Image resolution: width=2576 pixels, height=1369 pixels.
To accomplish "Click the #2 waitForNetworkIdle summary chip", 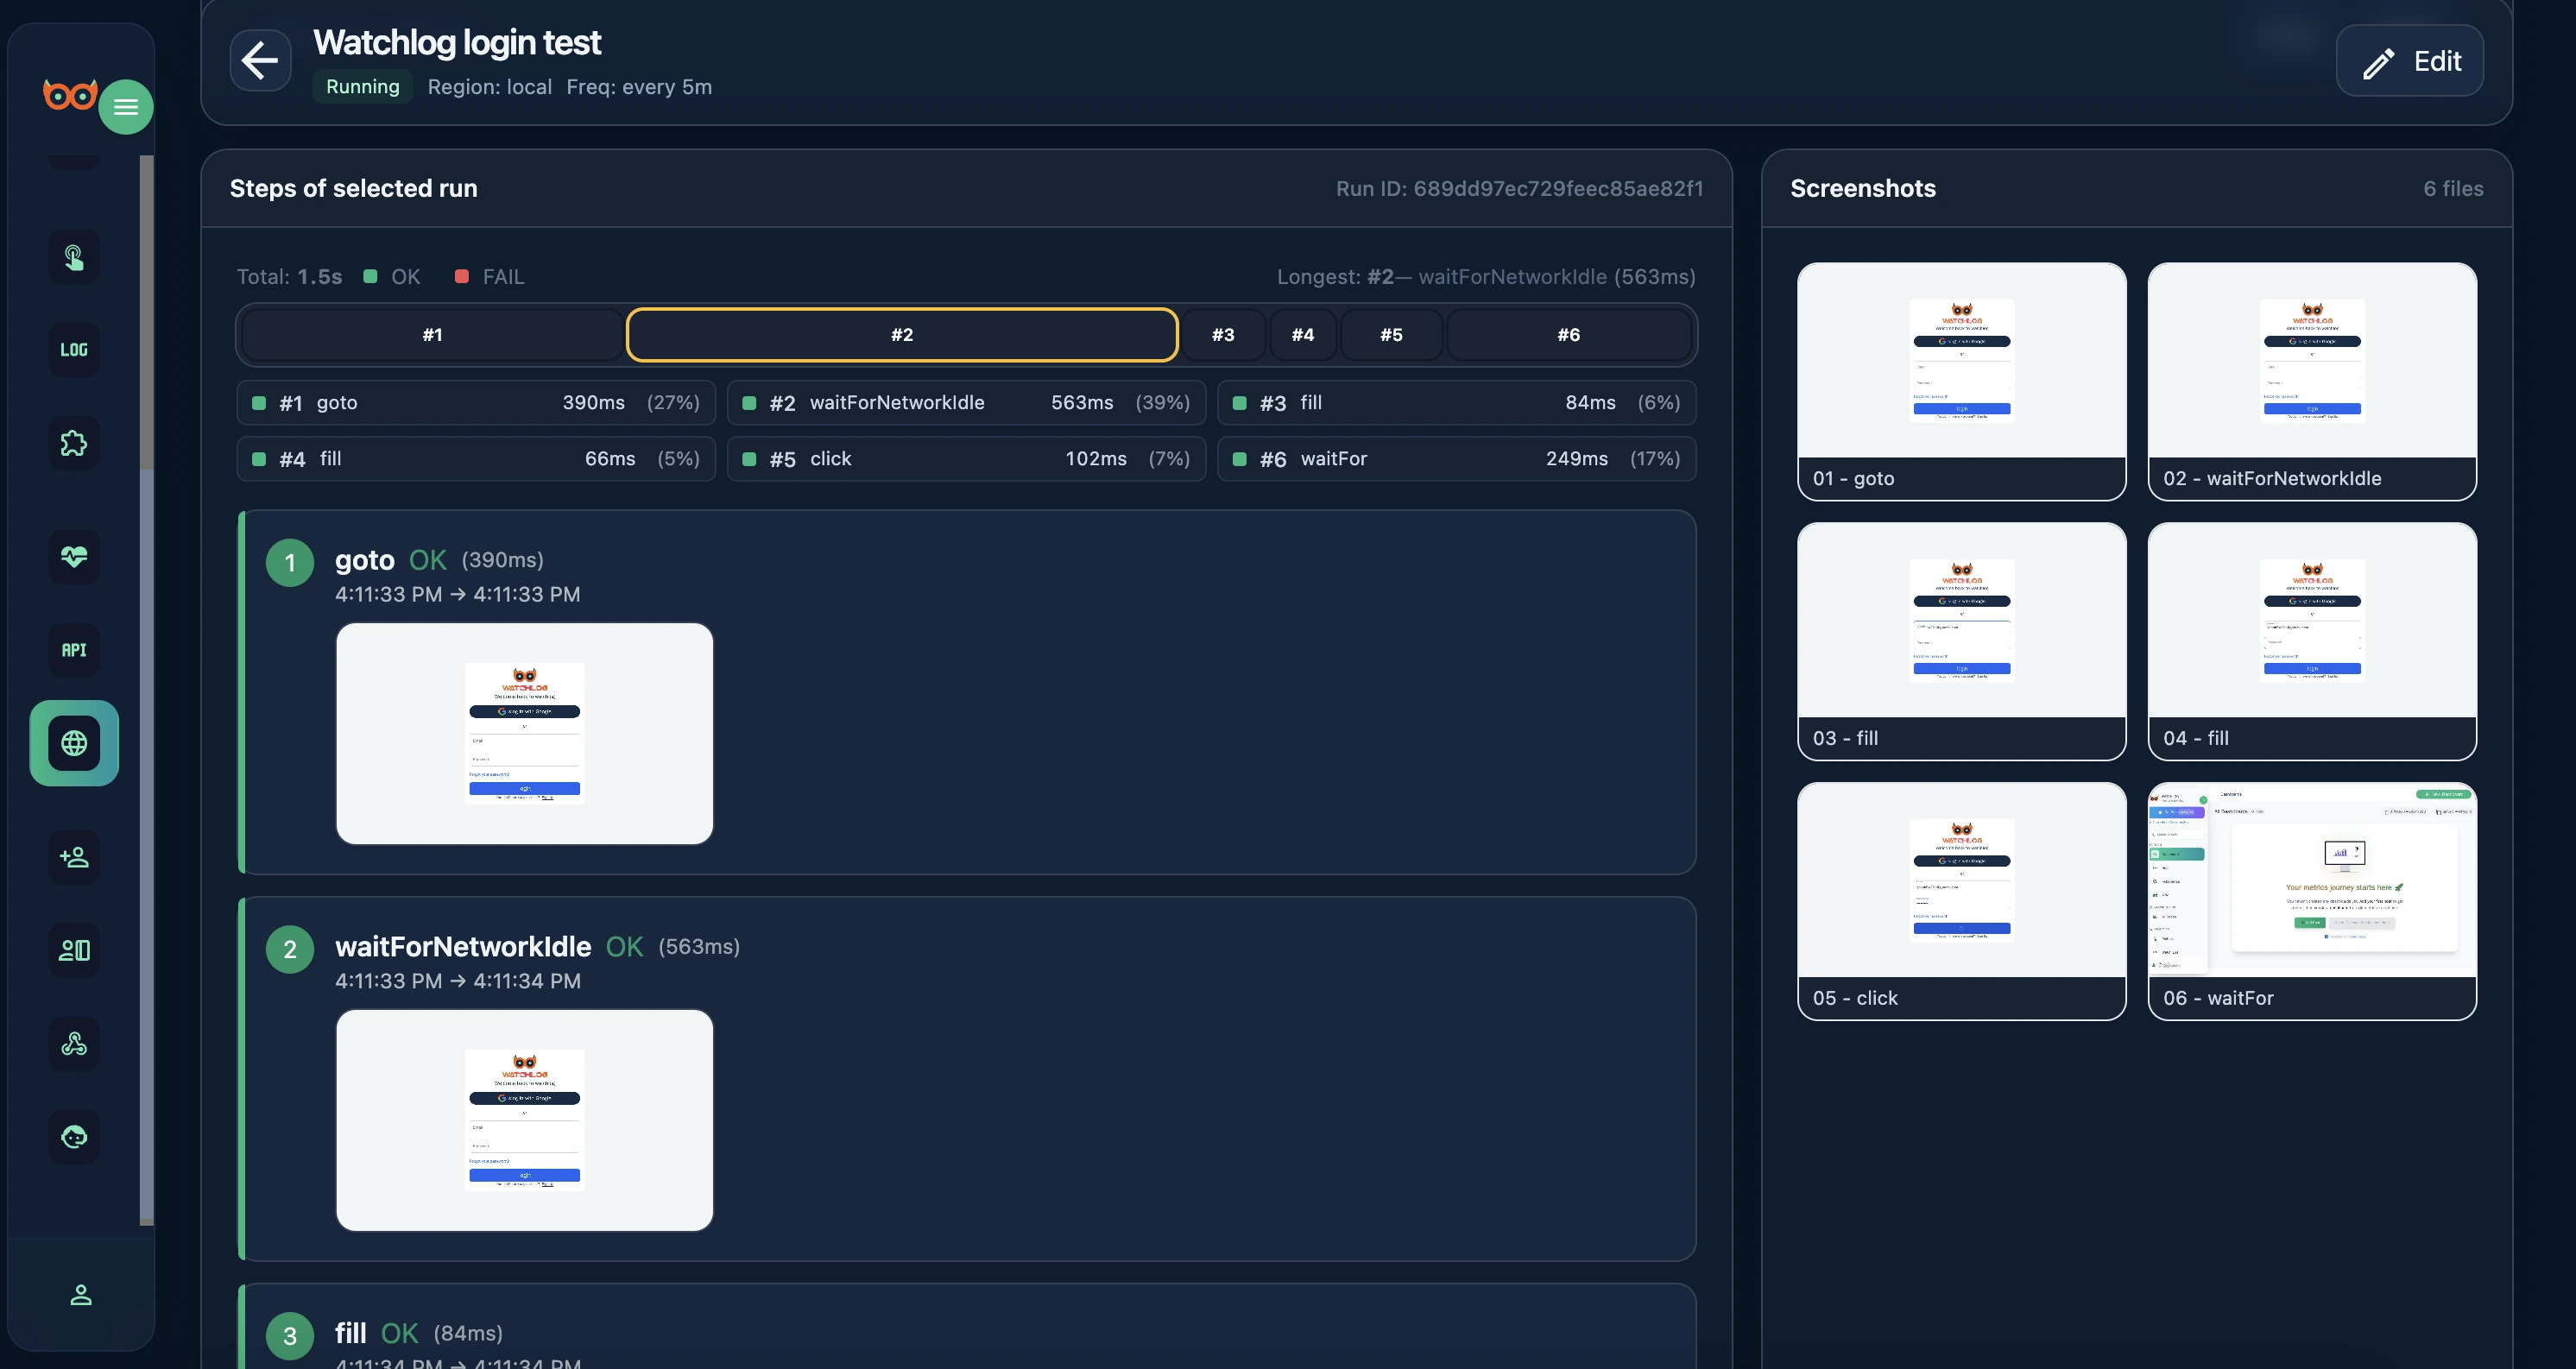I will 966,403.
